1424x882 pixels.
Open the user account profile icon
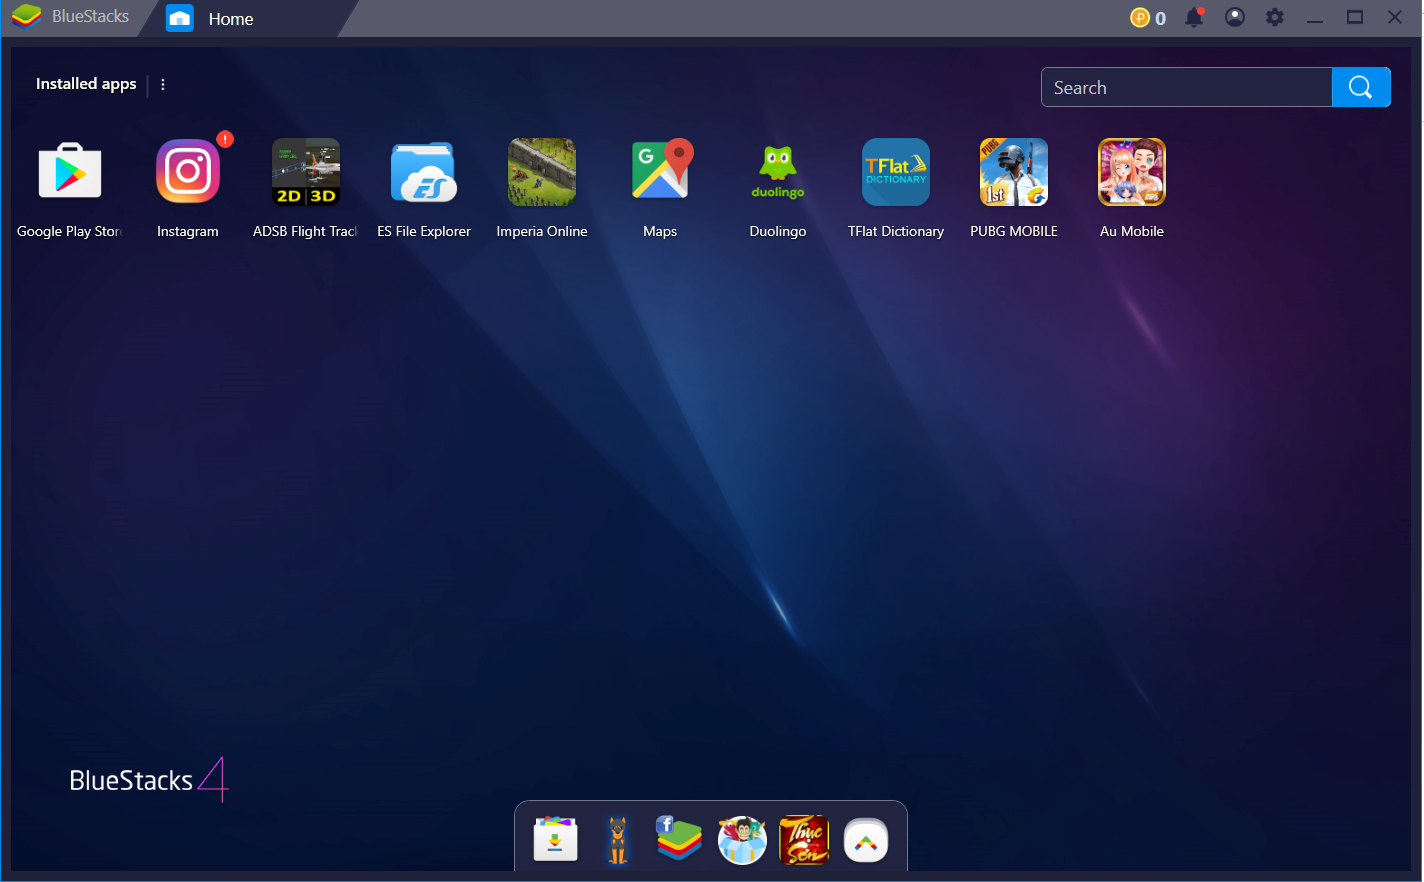pyautogui.click(x=1235, y=17)
